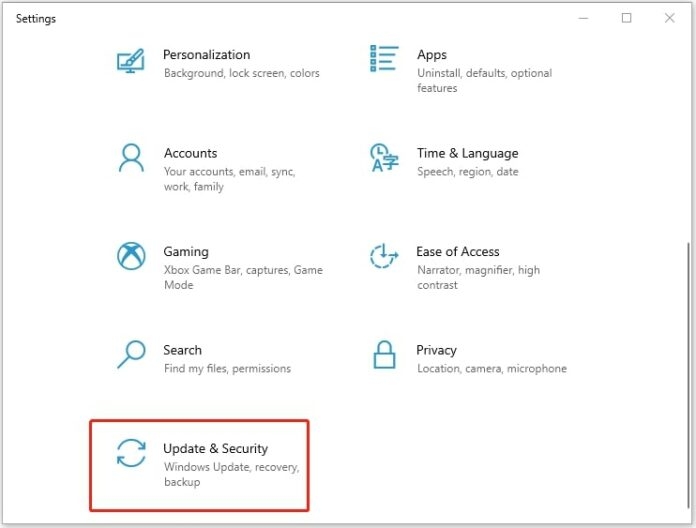Maximize the Settings window
Viewport: 696px width, 528px height.
[627, 18]
